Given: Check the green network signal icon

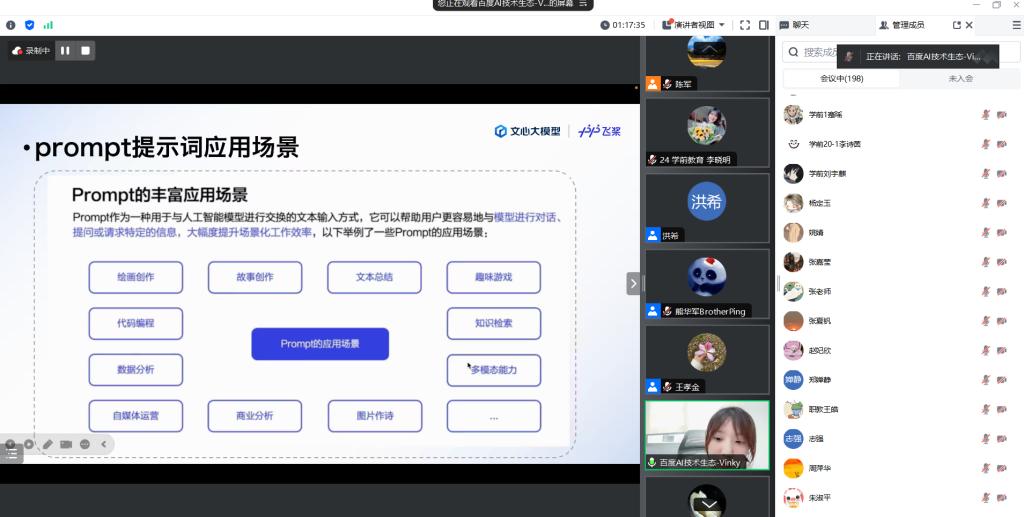Looking at the screenshot, I should 48,25.
